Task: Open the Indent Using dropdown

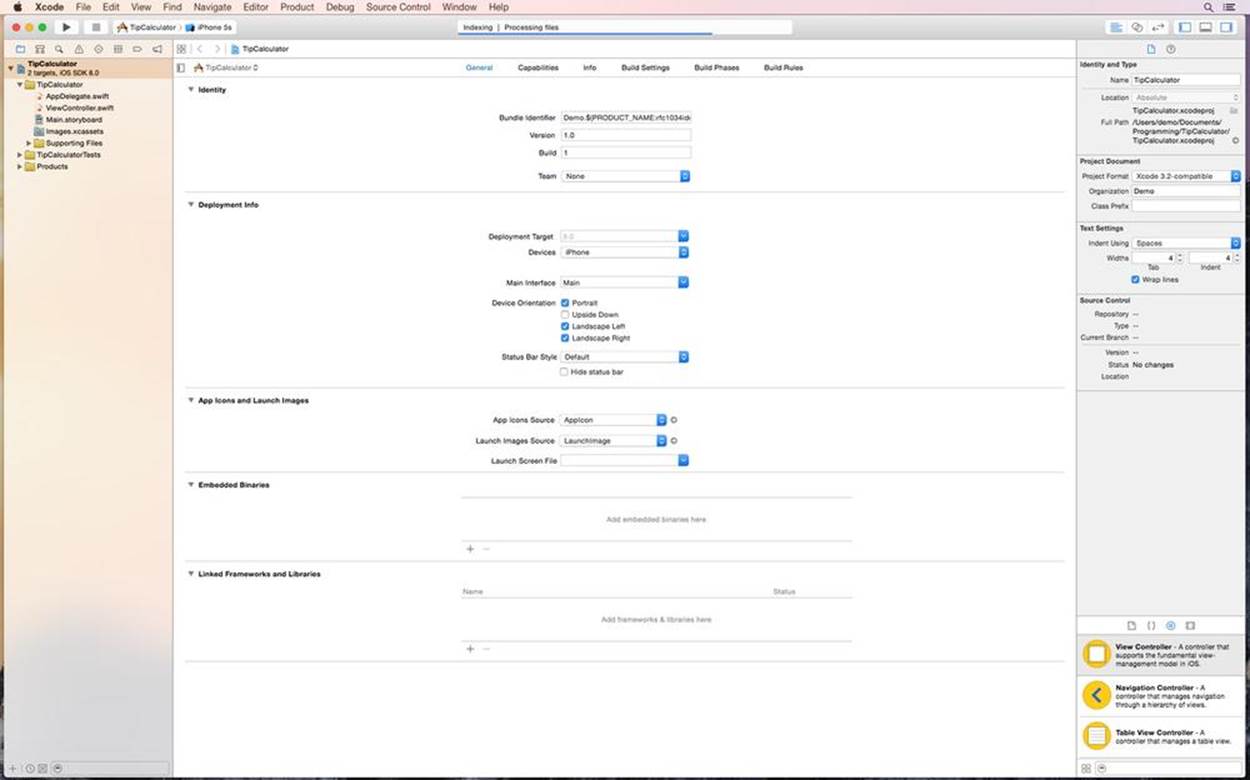Action: click(x=1187, y=243)
